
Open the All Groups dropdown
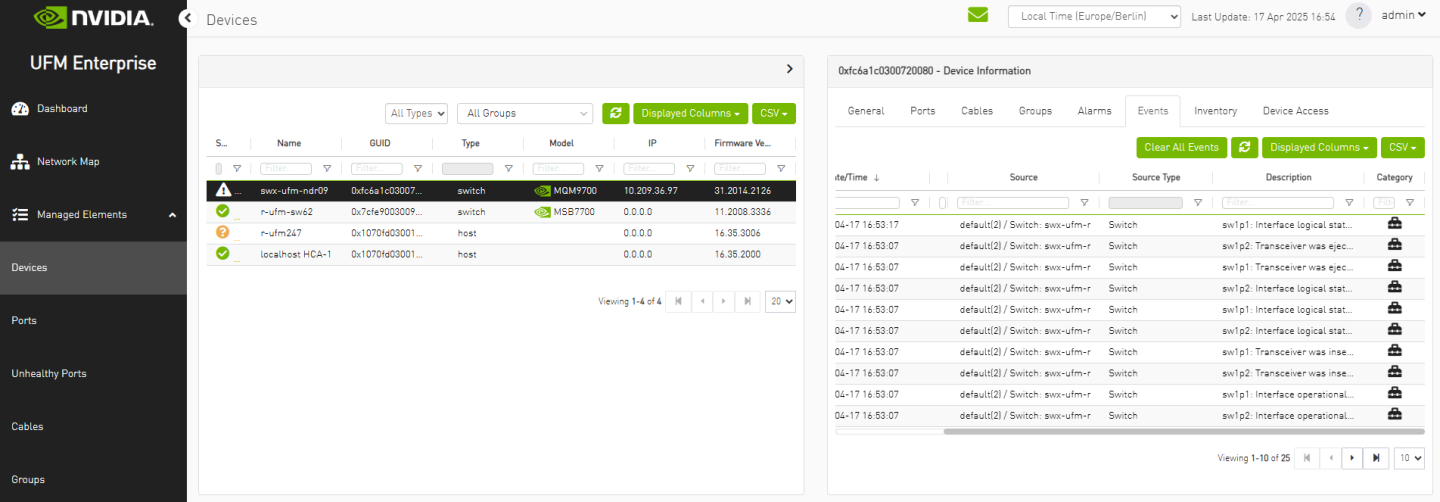click(x=524, y=114)
